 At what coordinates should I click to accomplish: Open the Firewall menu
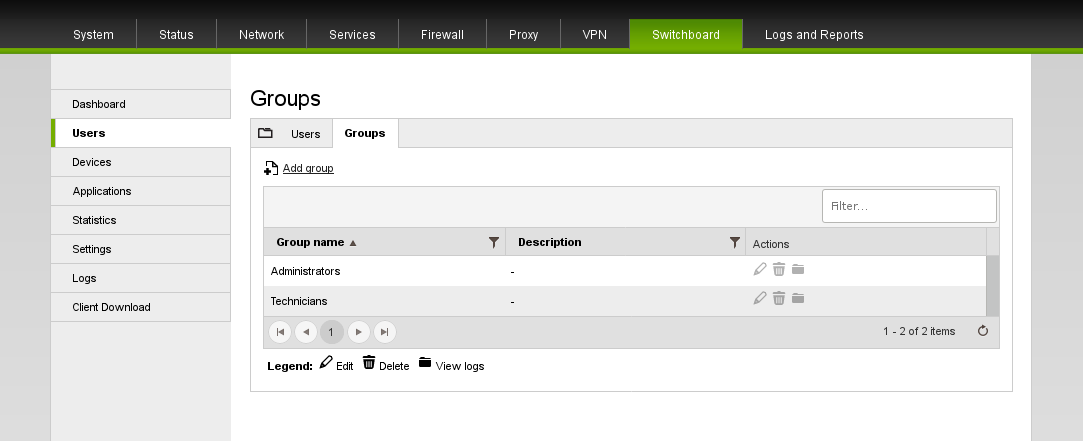442,34
